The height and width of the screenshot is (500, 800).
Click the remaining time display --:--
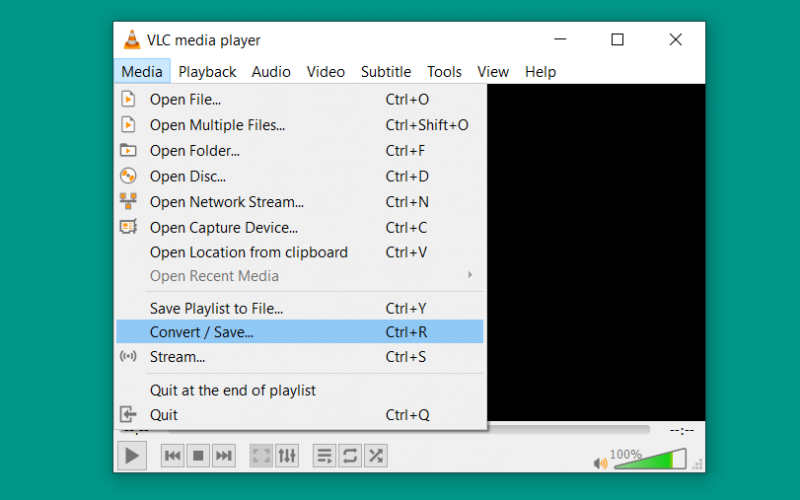point(682,431)
